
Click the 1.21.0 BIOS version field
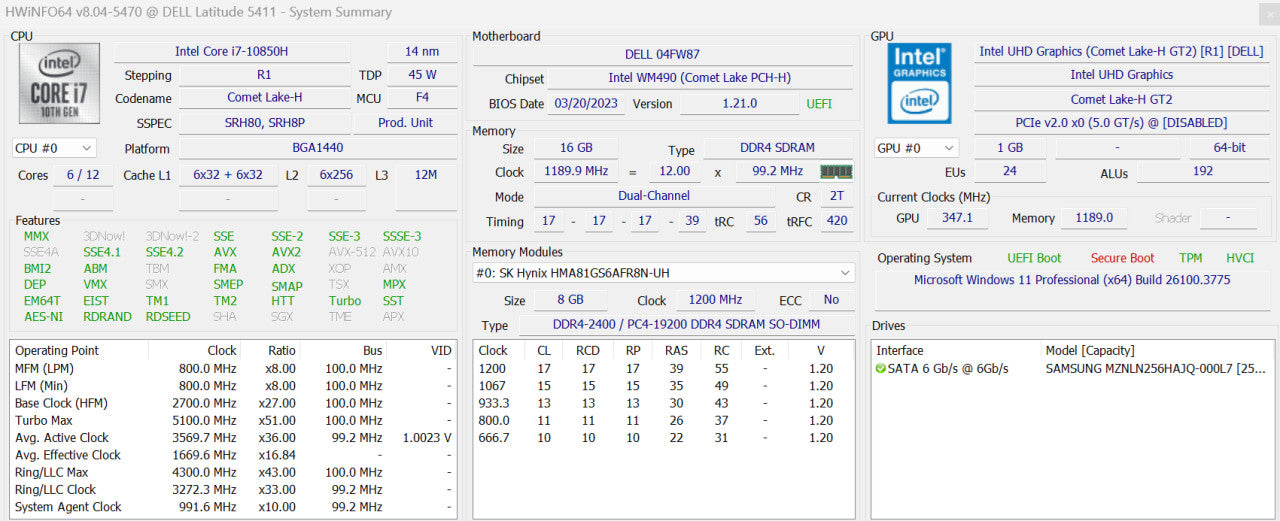pos(740,103)
